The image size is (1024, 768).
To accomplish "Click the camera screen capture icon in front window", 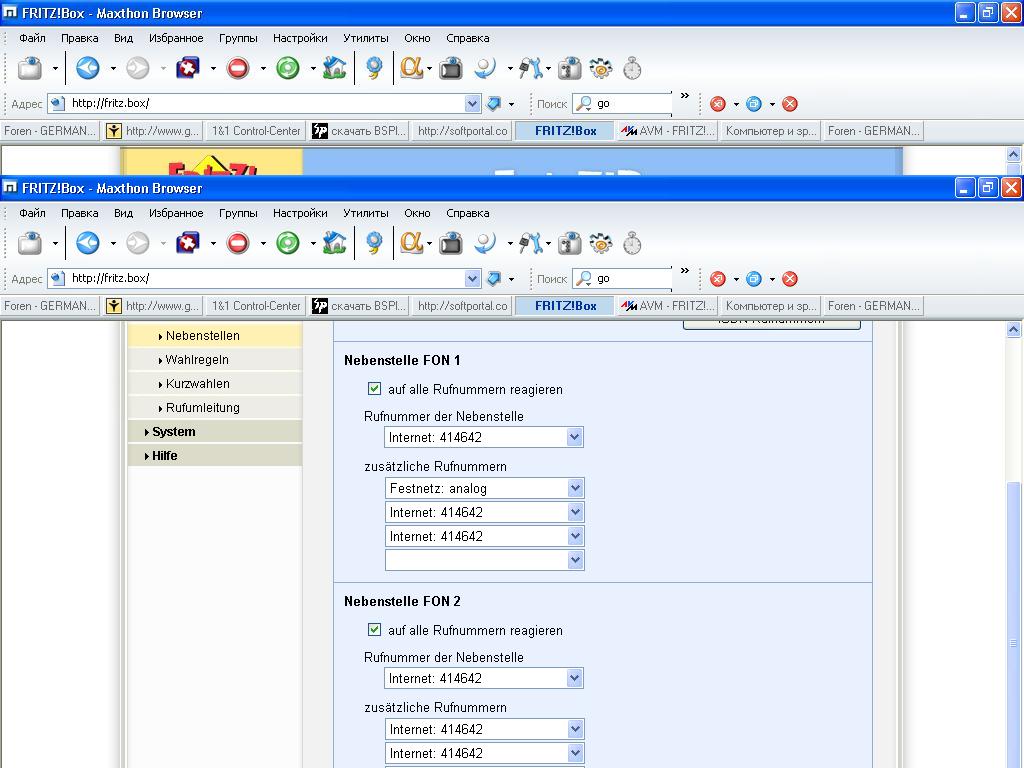I will (x=451, y=244).
